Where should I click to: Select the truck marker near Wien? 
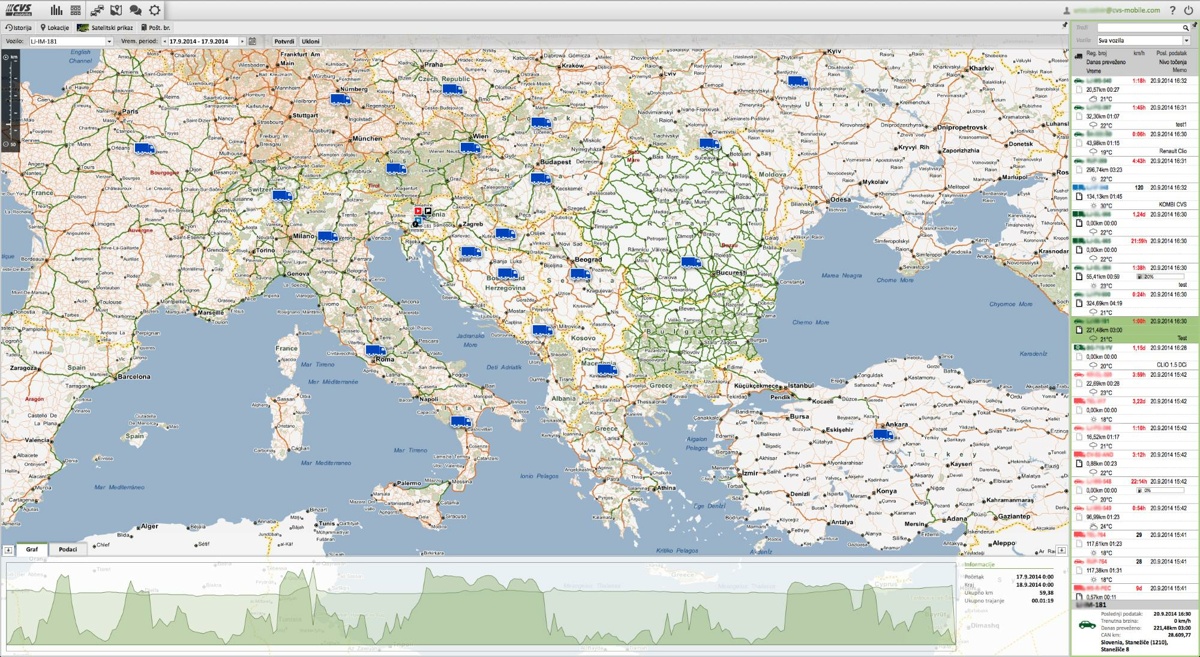coord(470,148)
